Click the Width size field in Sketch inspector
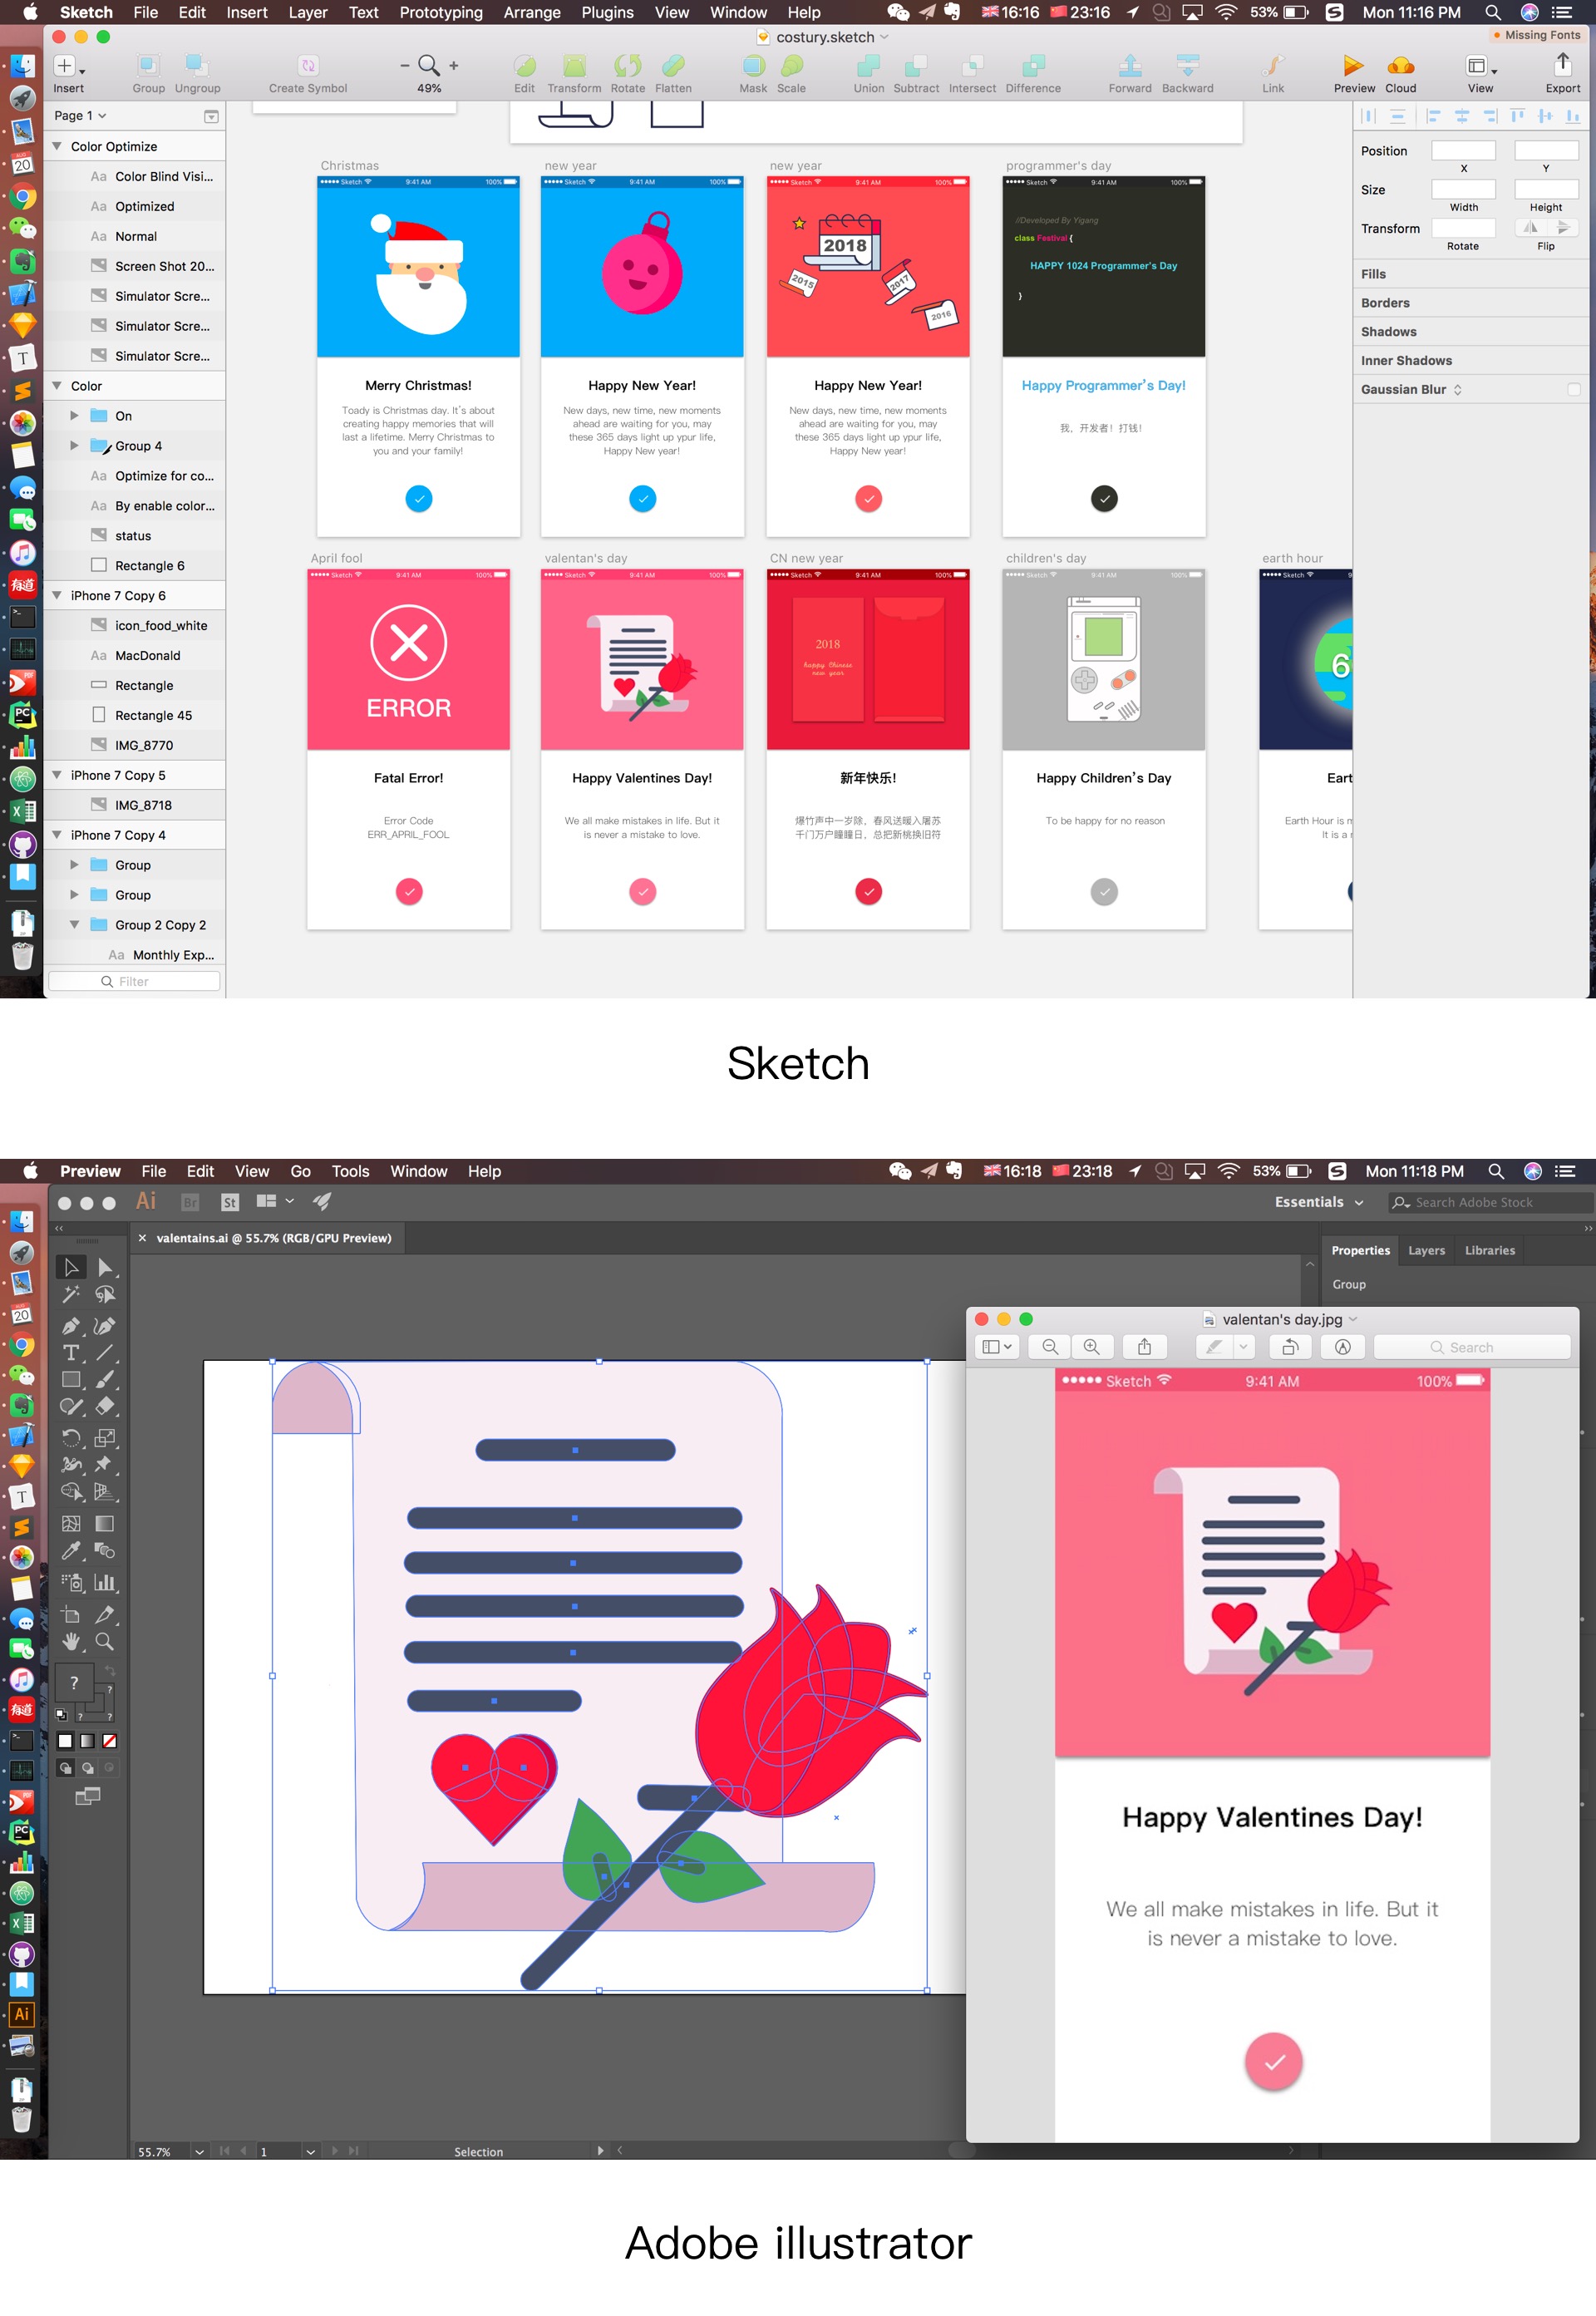 tap(1463, 189)
